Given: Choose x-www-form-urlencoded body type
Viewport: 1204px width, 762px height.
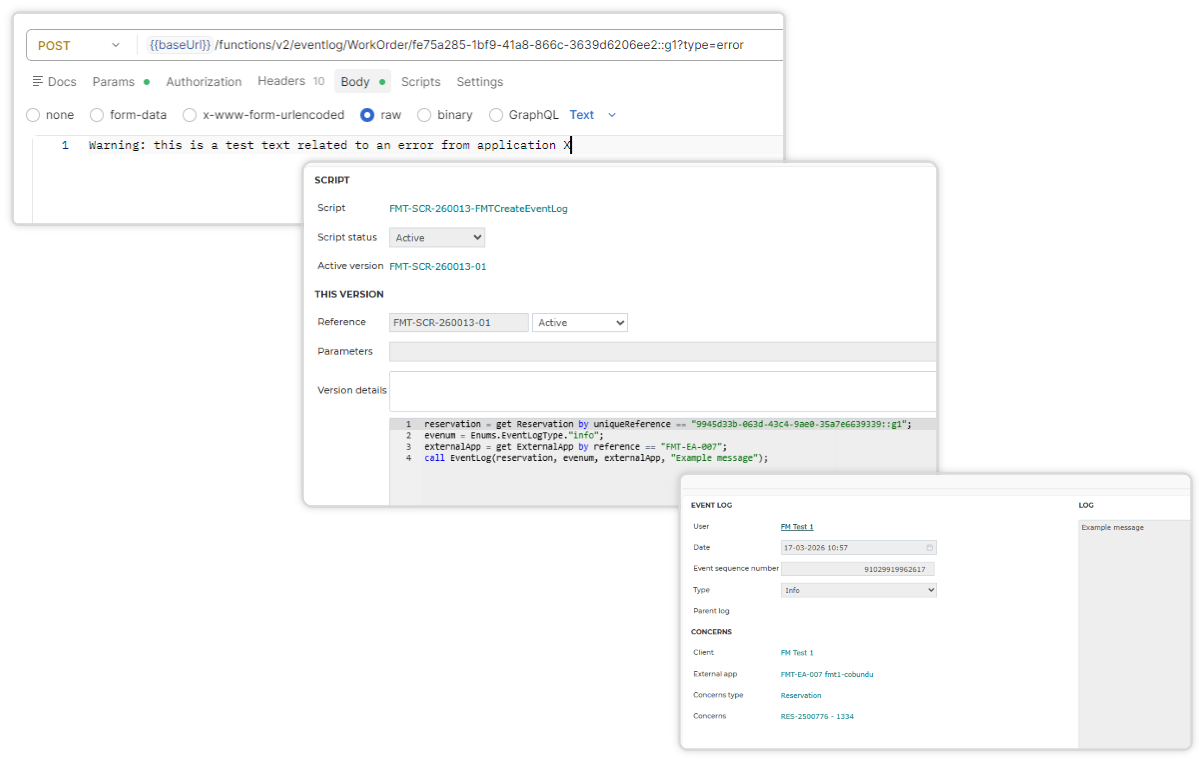Looking at the screenshot, I should [x=264, y=115].
